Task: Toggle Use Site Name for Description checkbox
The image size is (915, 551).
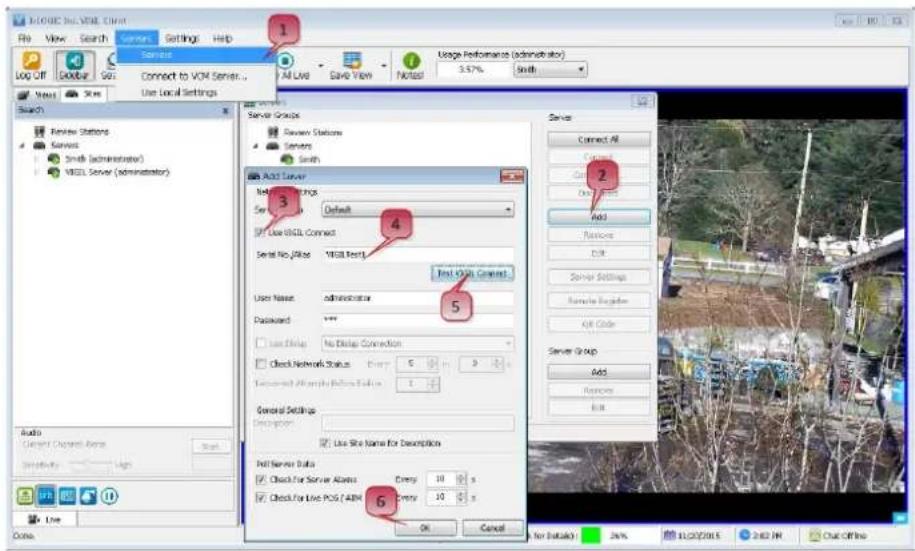Action: 325,443
